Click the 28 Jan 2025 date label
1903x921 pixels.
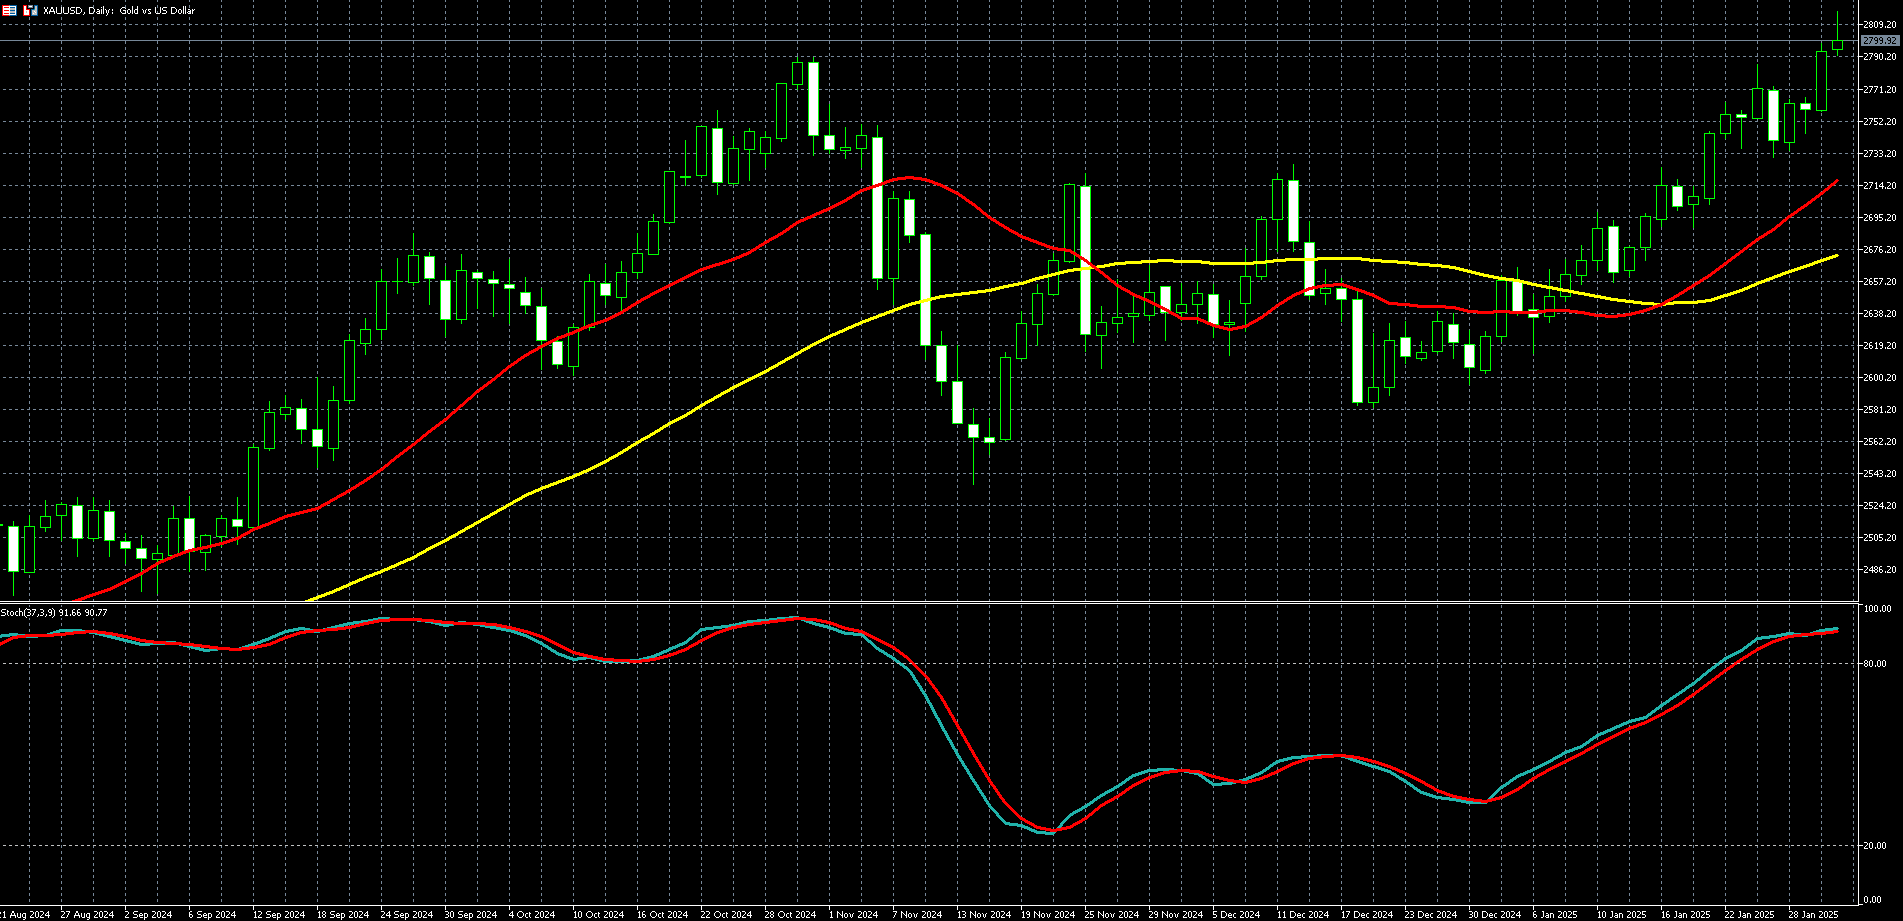1813,914
